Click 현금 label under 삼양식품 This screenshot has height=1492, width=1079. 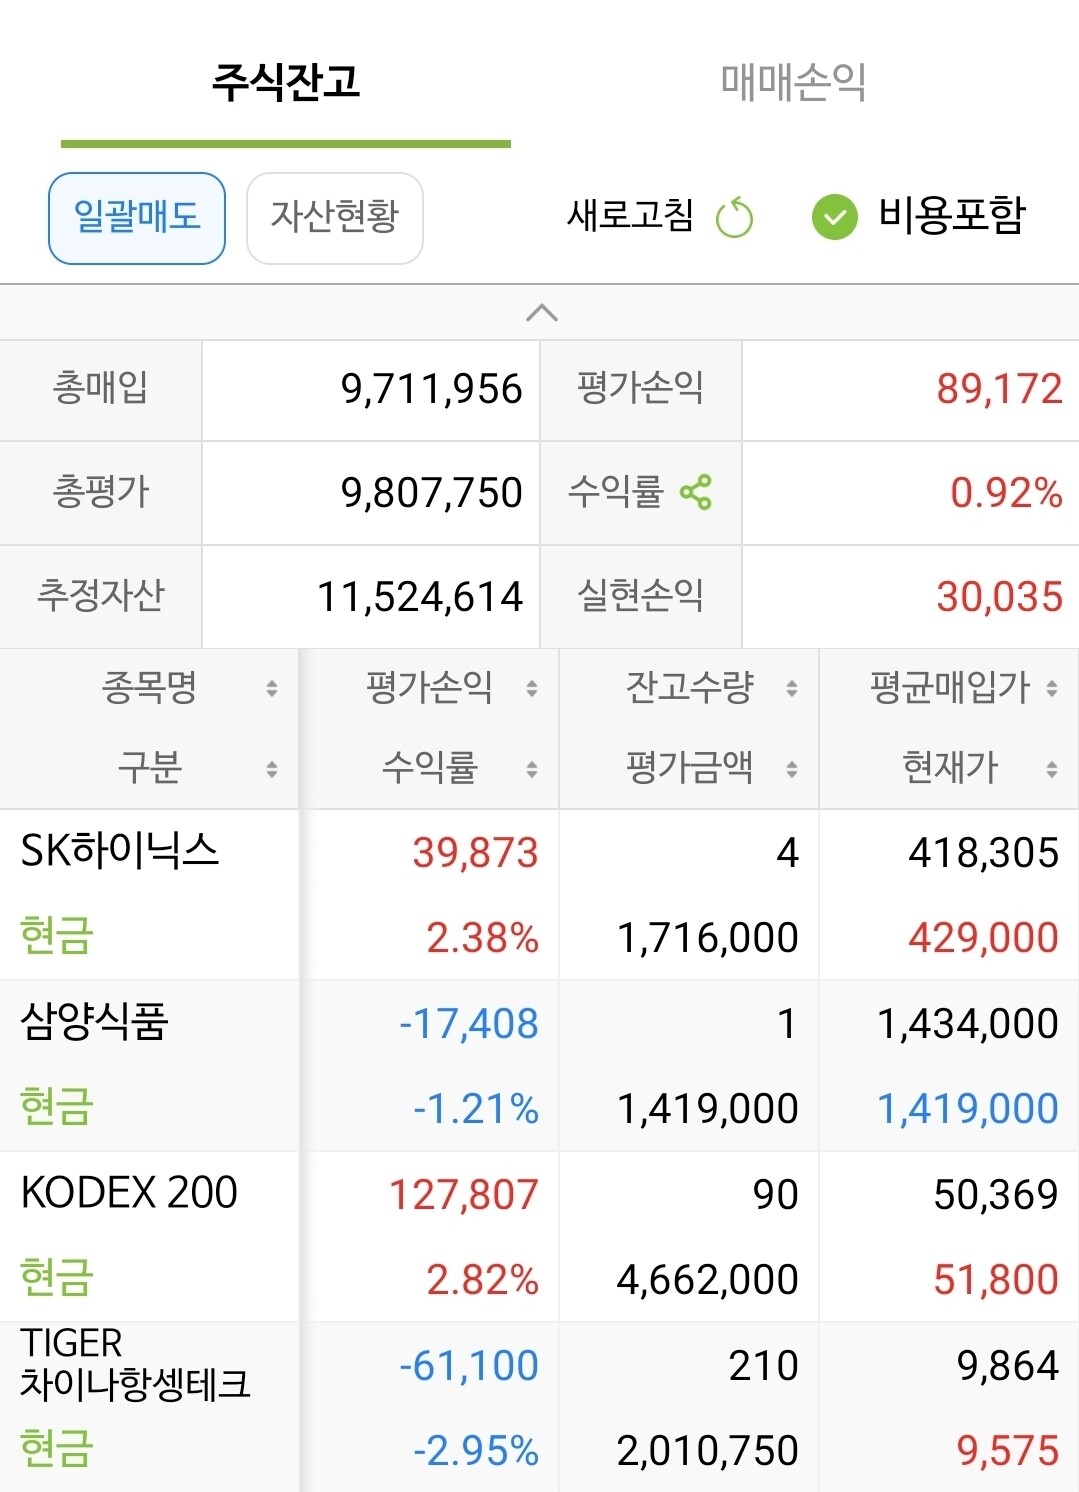coord(57,1107)
